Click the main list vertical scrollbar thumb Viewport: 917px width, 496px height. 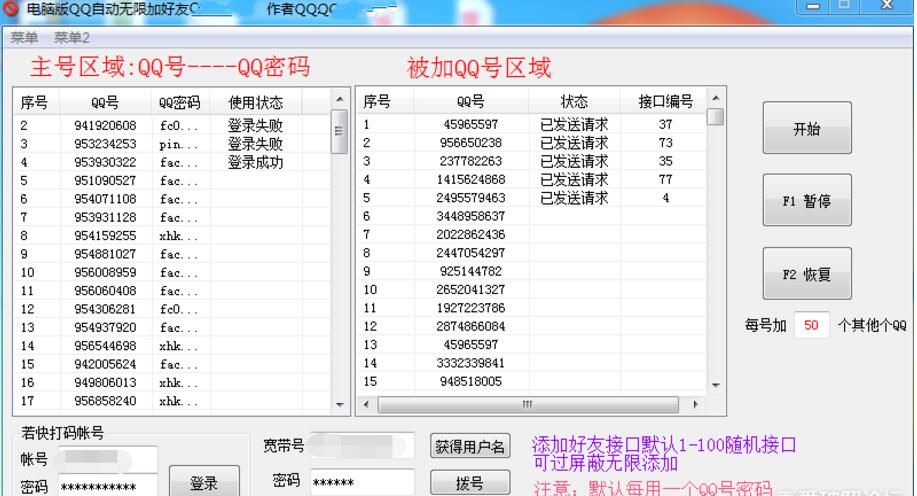click(339, 131)
